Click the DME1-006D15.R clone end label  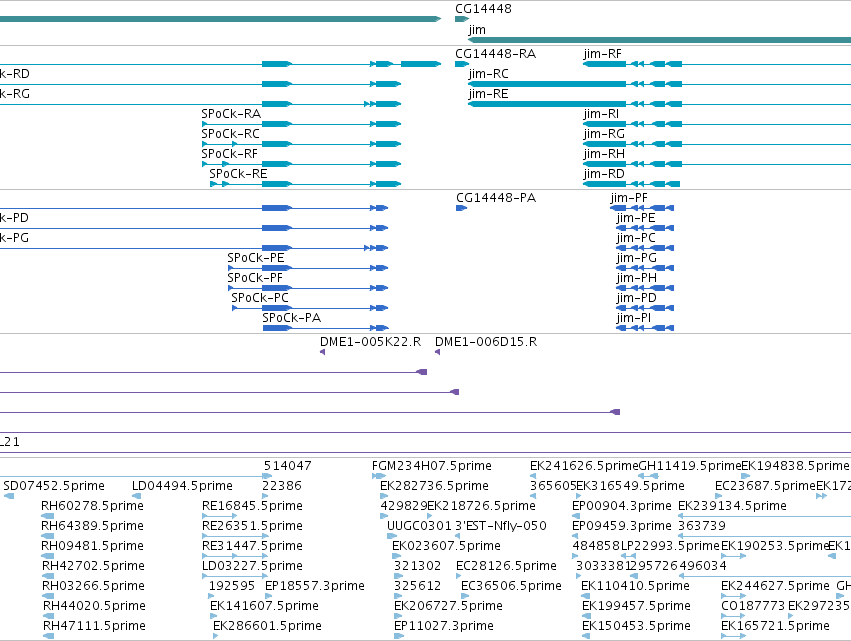486,342
